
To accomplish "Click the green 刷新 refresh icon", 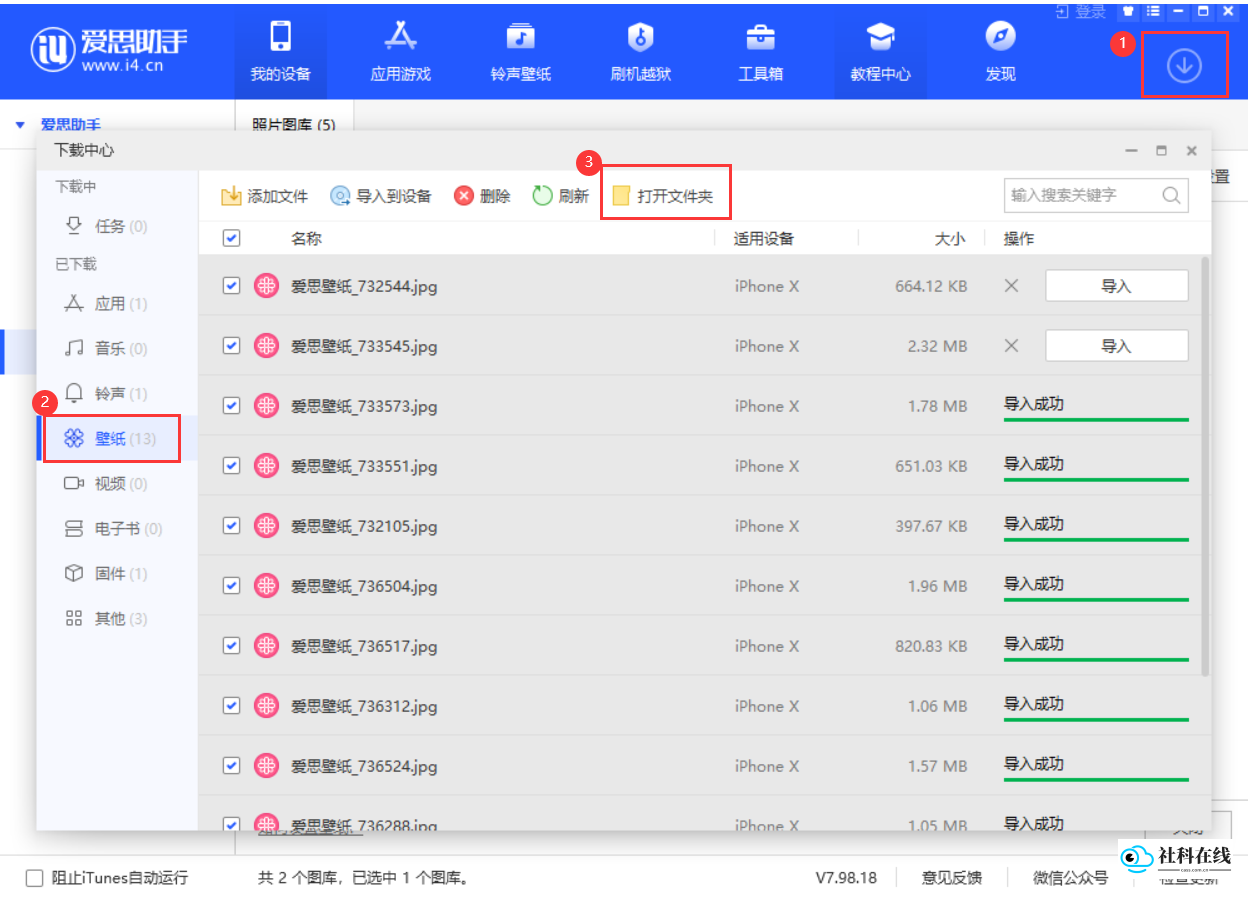I will click(542, 195).
